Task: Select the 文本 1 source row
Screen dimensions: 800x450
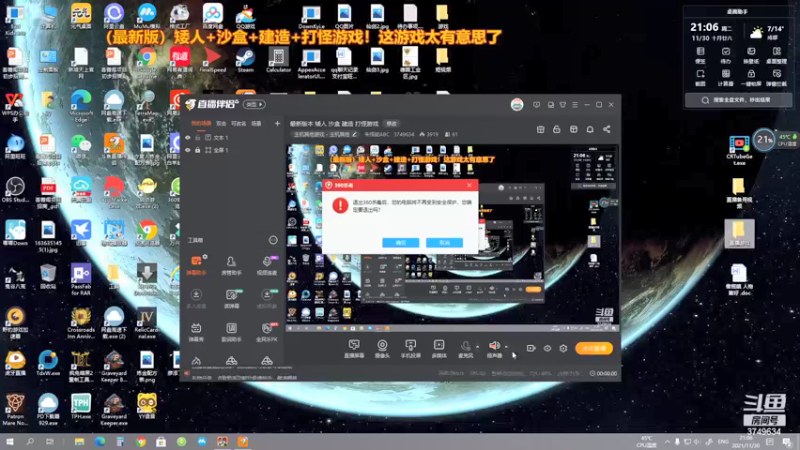Action: (x=233, y=138)
